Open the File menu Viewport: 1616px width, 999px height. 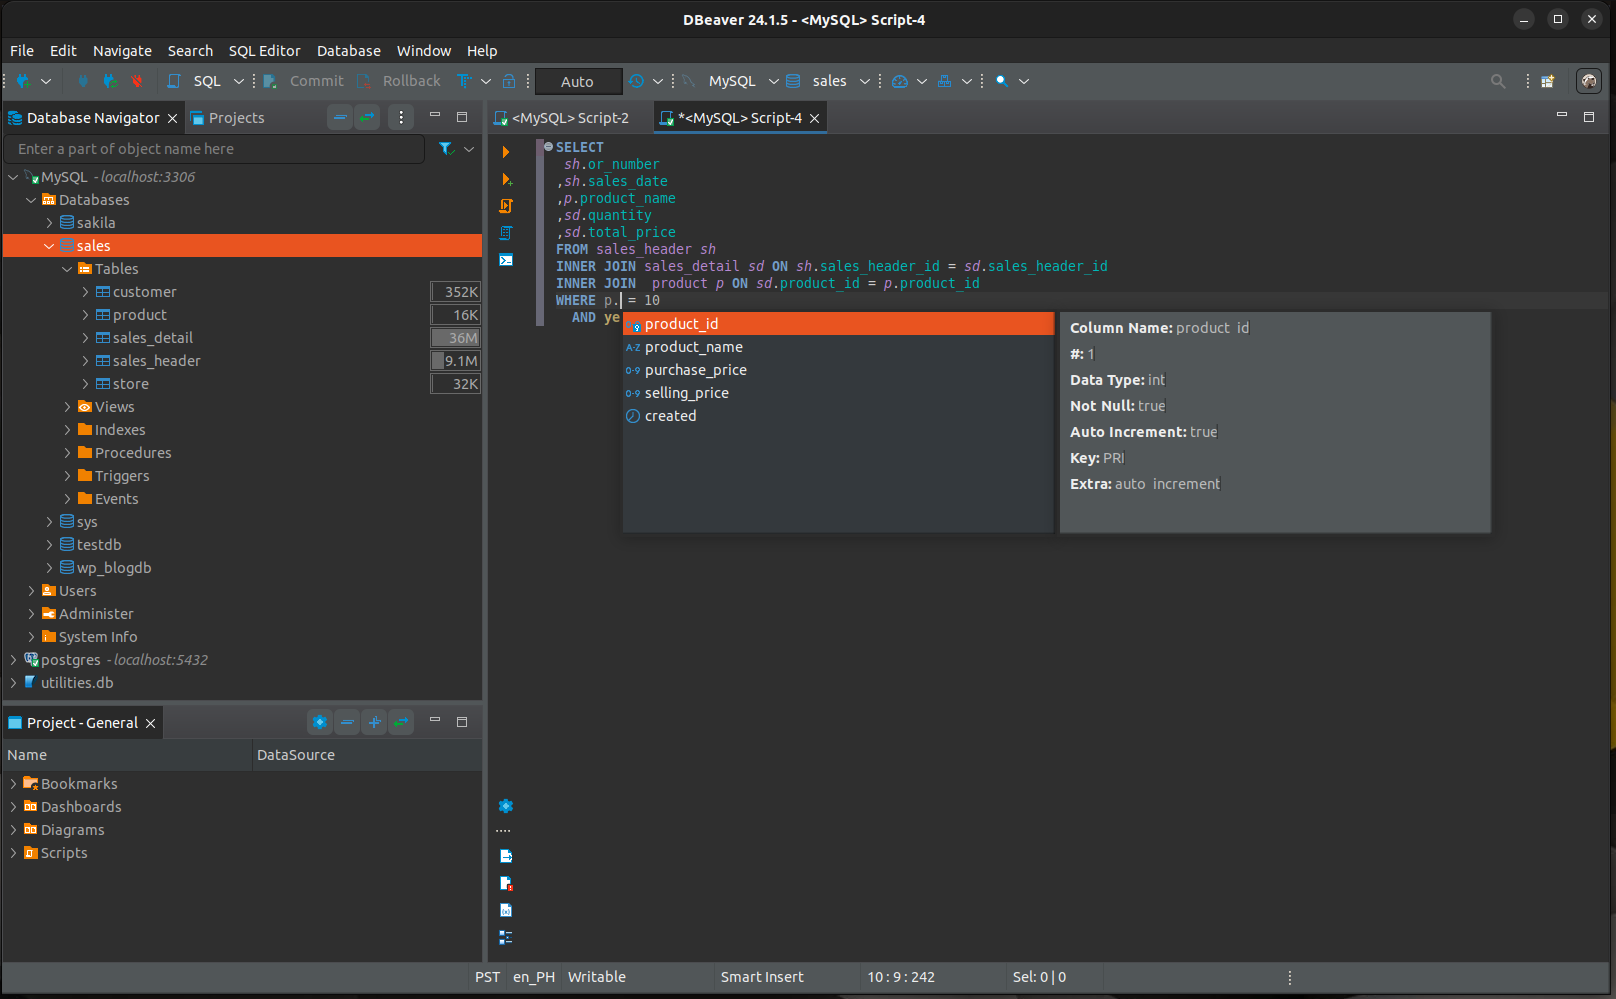22,51
